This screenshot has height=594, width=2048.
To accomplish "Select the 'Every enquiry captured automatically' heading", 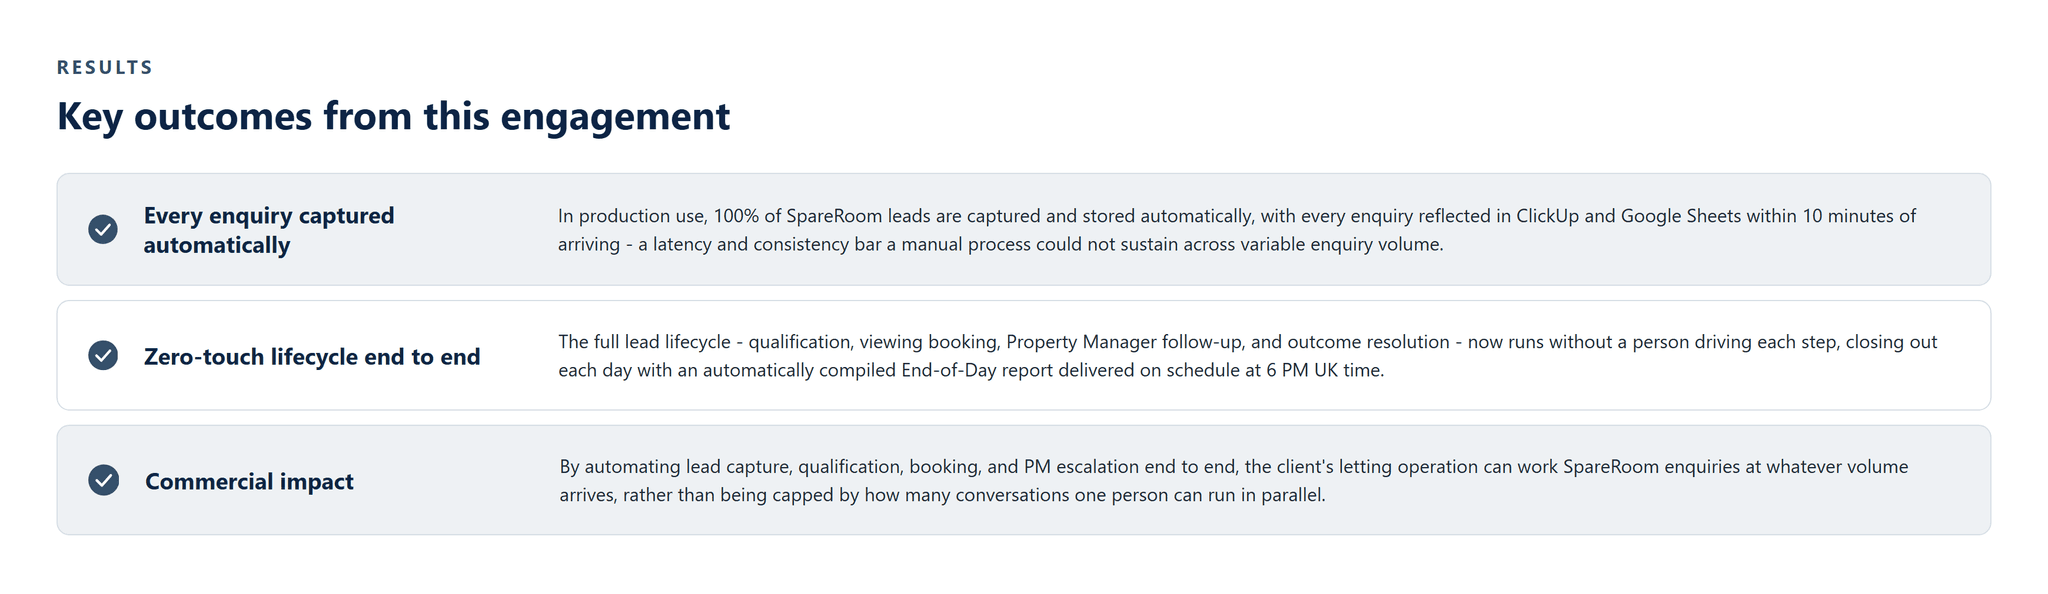I will coord(269,230).
